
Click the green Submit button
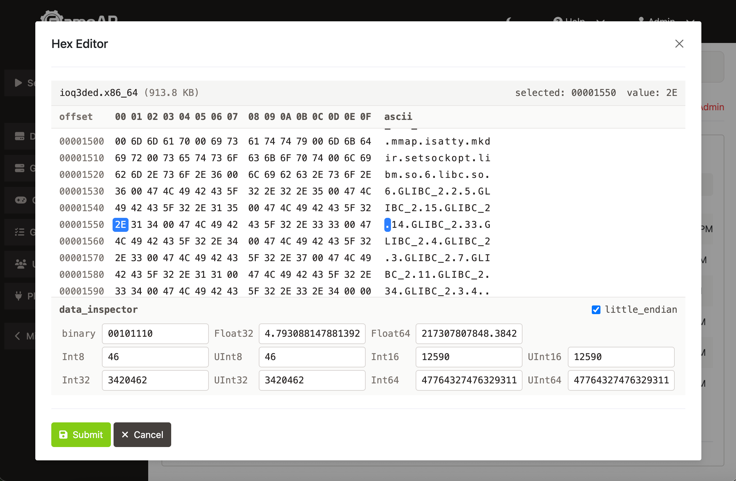coord(81,435)
